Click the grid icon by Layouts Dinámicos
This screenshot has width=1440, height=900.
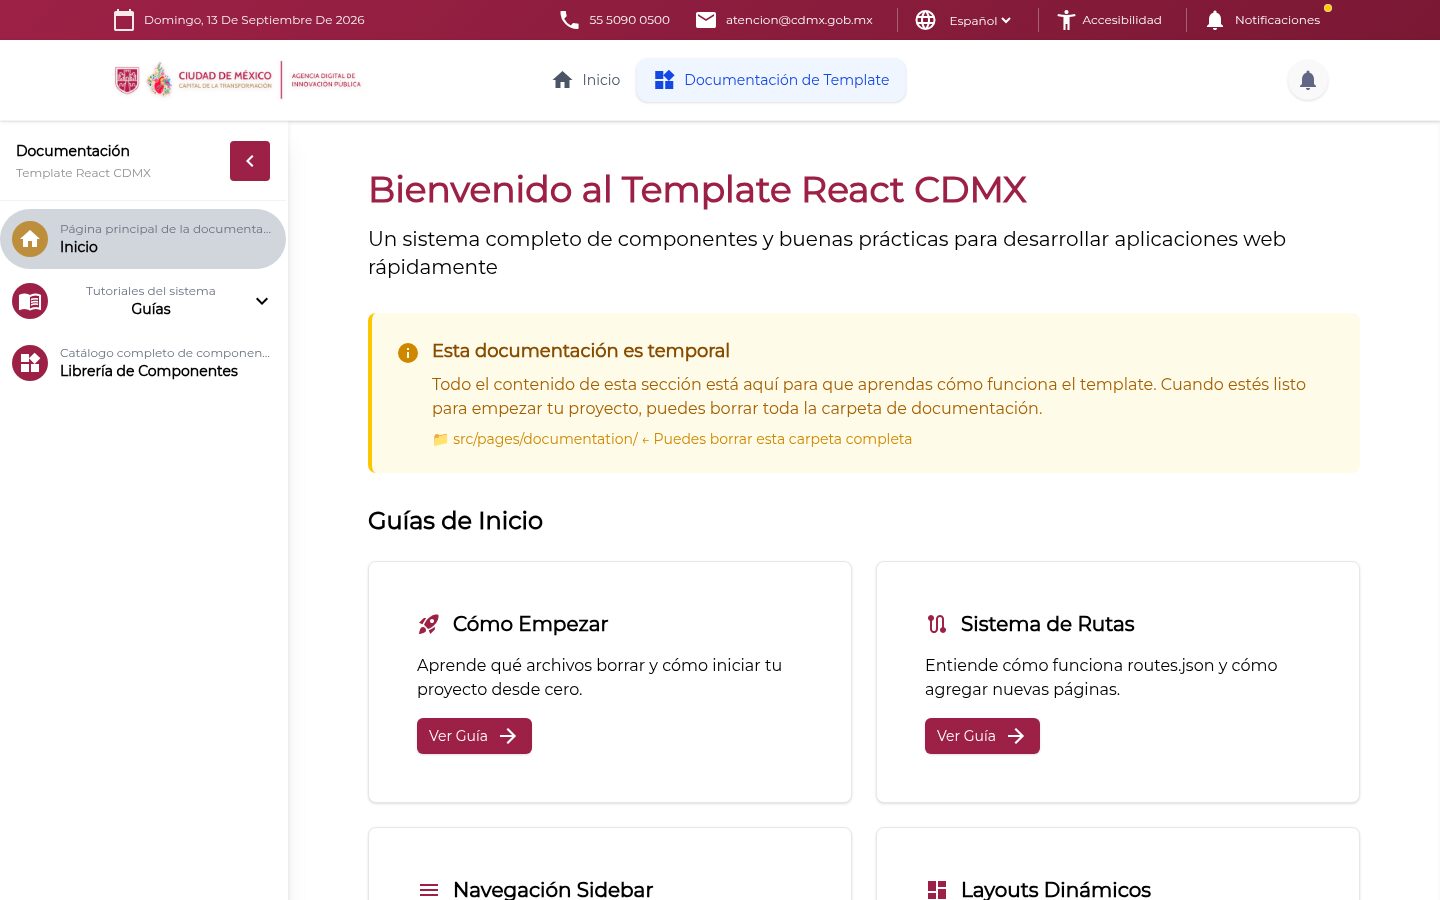coord(937,890)
